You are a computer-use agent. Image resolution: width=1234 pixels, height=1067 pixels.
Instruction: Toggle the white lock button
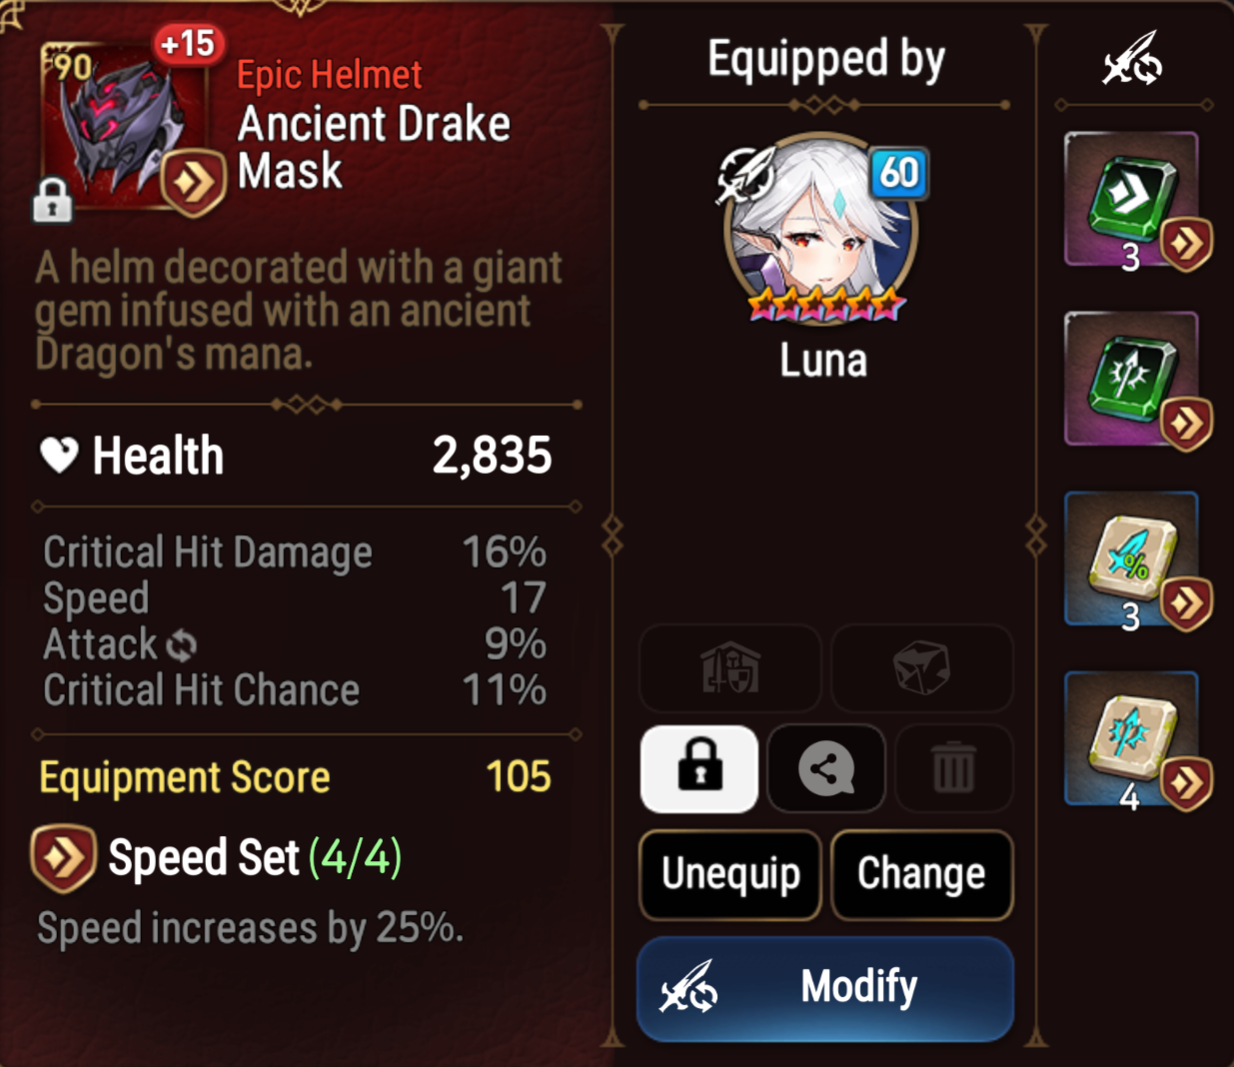699,768
